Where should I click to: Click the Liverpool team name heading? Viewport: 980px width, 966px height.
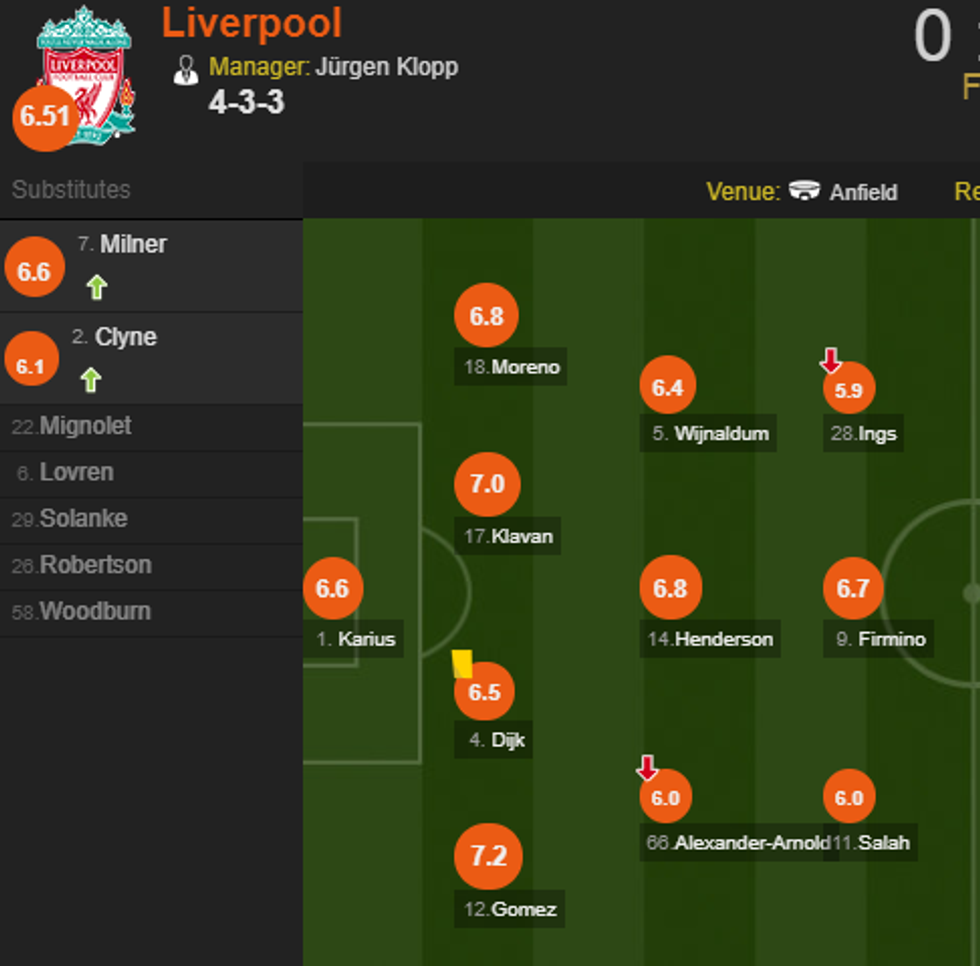(252, 23)
